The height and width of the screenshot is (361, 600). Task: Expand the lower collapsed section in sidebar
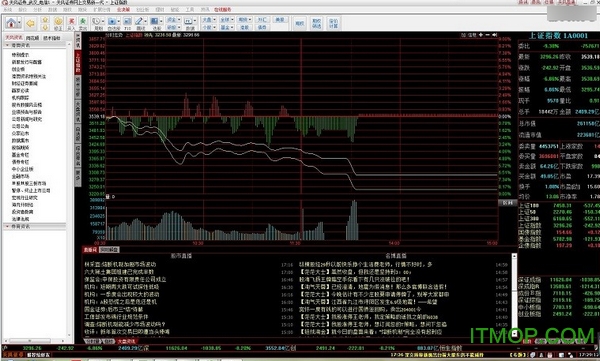point(34,226)
